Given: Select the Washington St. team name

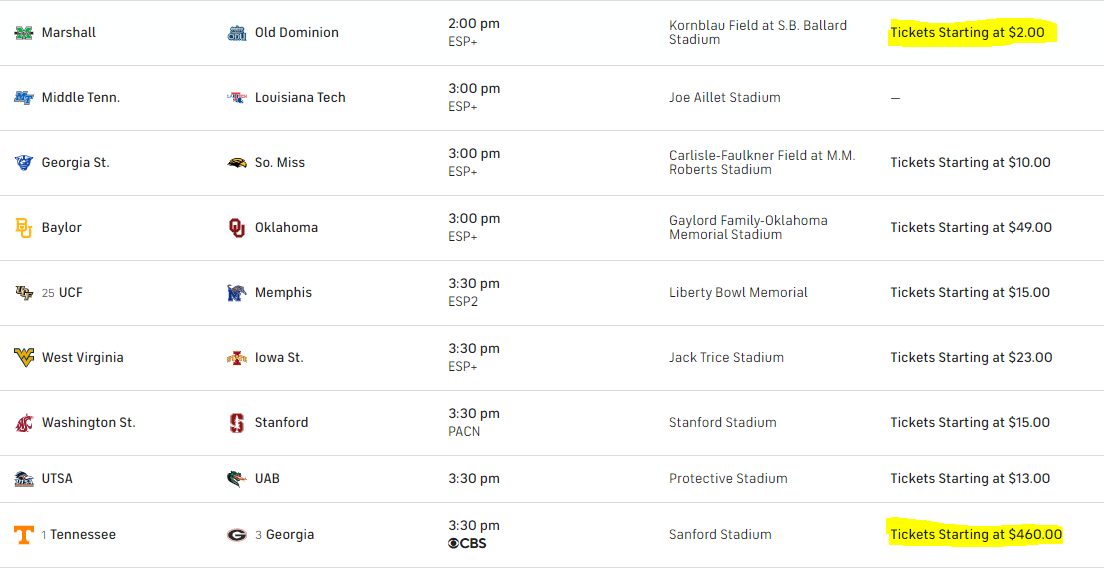Looking at the screenshot, I should click(88, 423).
